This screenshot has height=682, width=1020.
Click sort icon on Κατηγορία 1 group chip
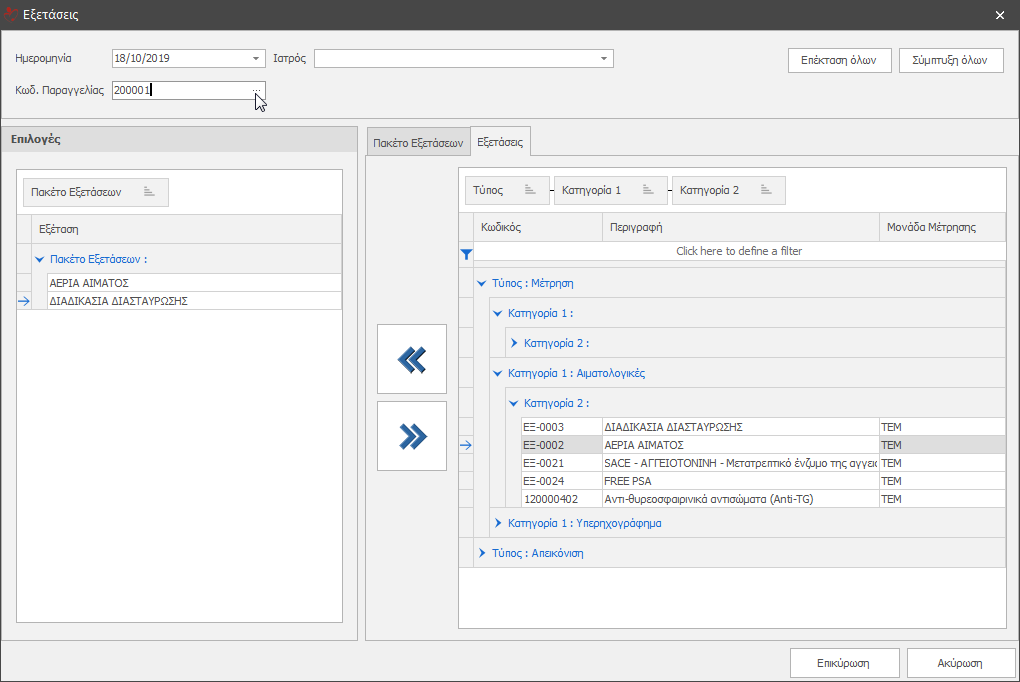point(648,190)
